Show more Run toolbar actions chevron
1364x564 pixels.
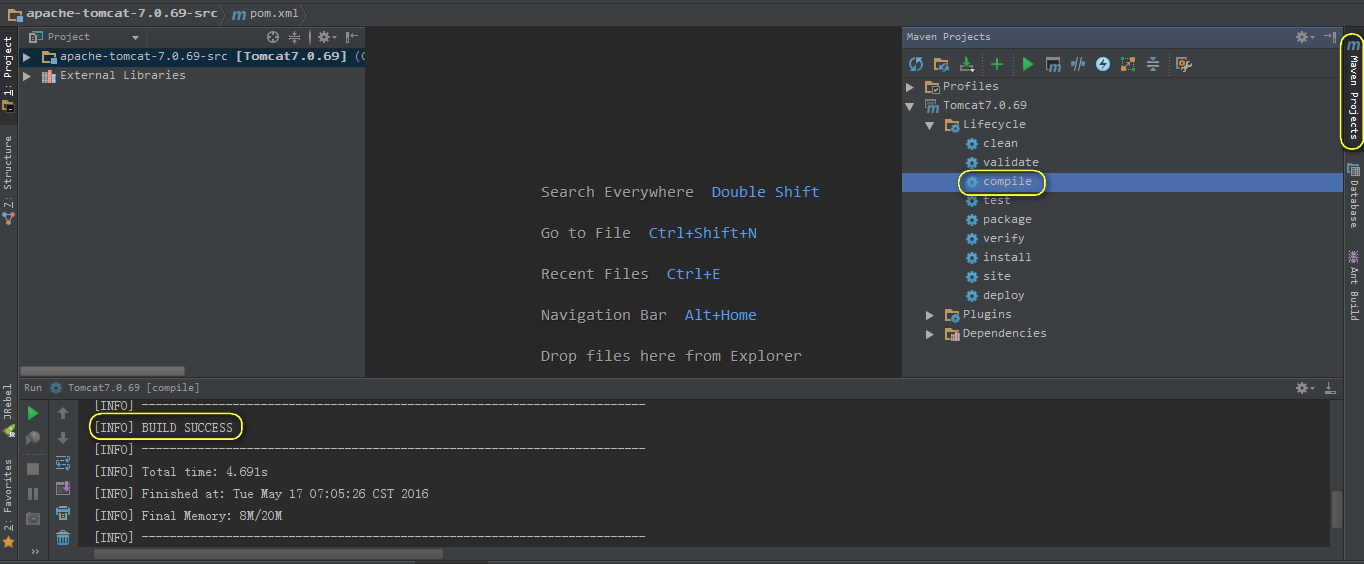[33, 551]
